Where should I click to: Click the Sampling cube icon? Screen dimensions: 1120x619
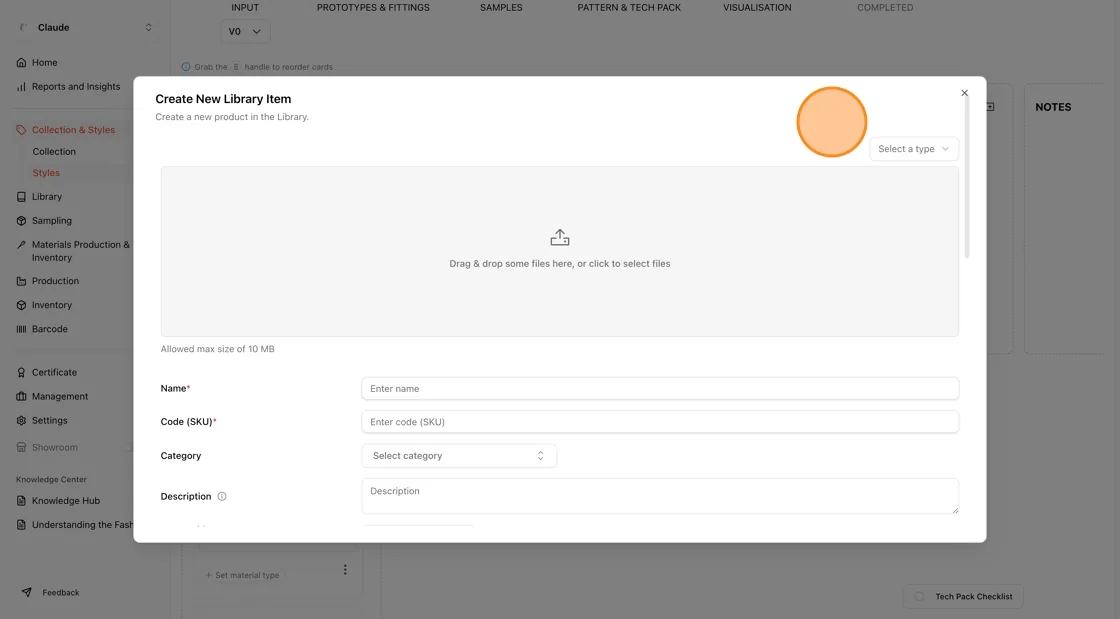point(21,221)
